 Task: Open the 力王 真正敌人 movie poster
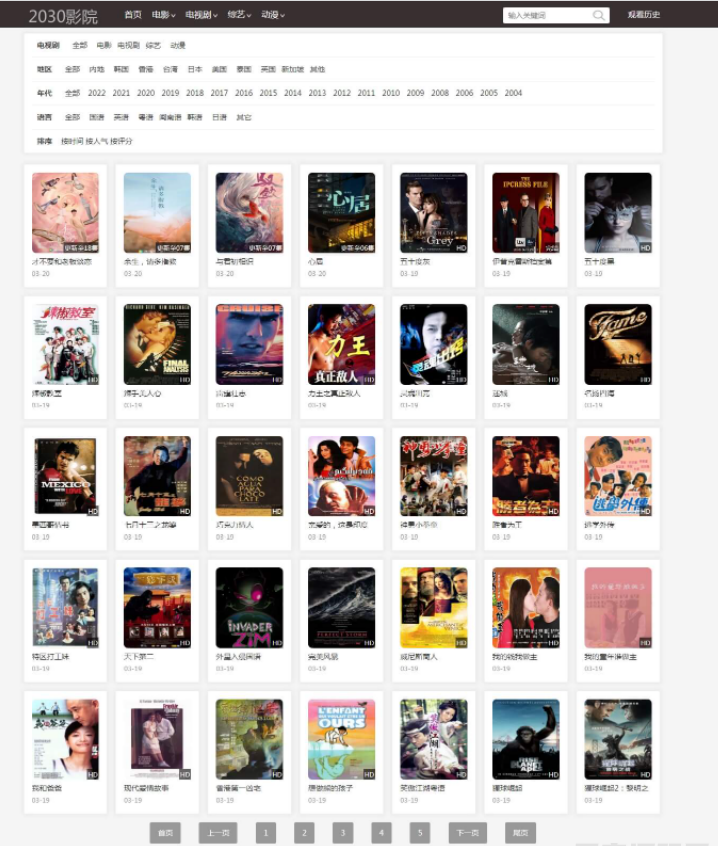click(341, 344)
